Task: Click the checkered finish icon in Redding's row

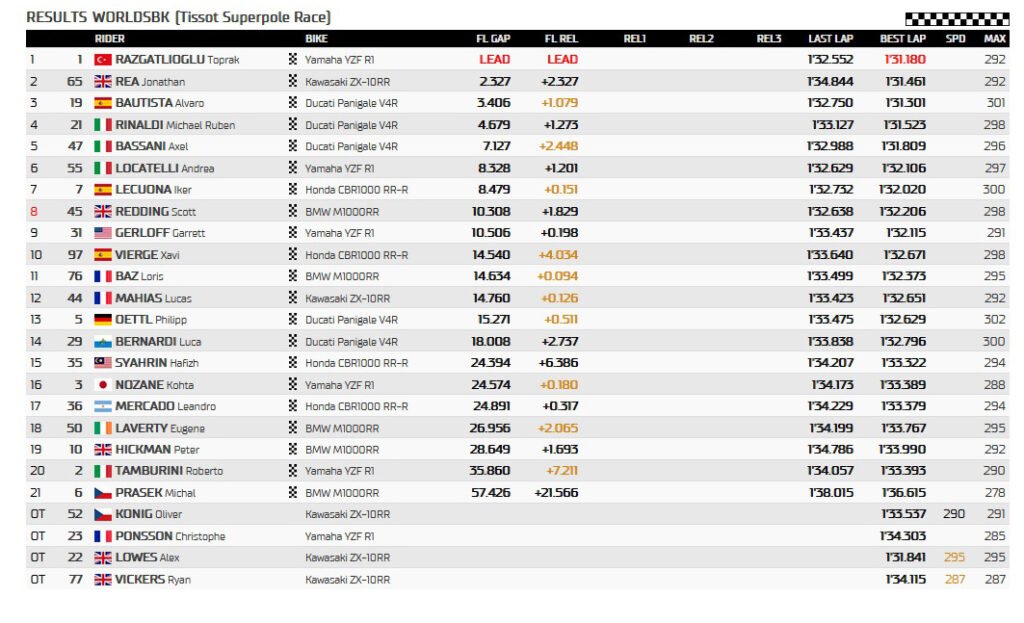Action: point(293,211)
